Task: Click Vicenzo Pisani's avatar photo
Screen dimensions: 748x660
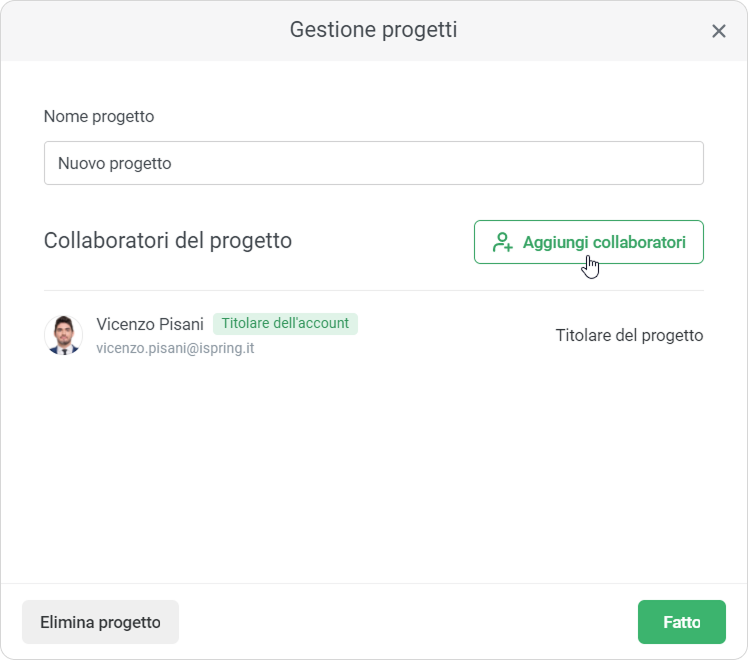Action: (63, 335)
